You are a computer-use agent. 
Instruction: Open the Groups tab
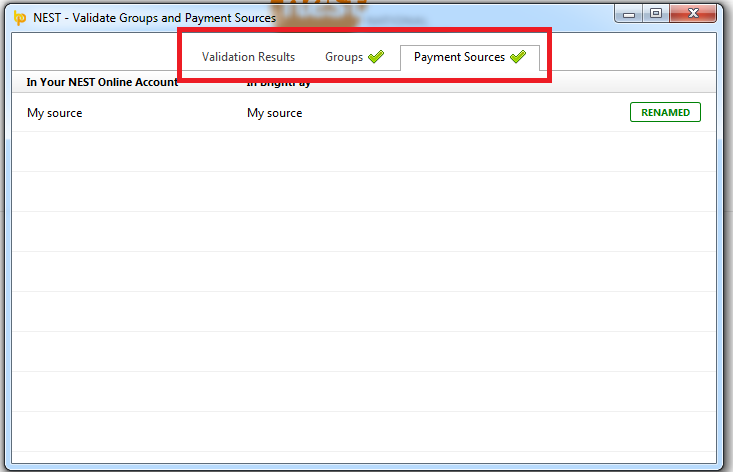(x=344, y=57)
